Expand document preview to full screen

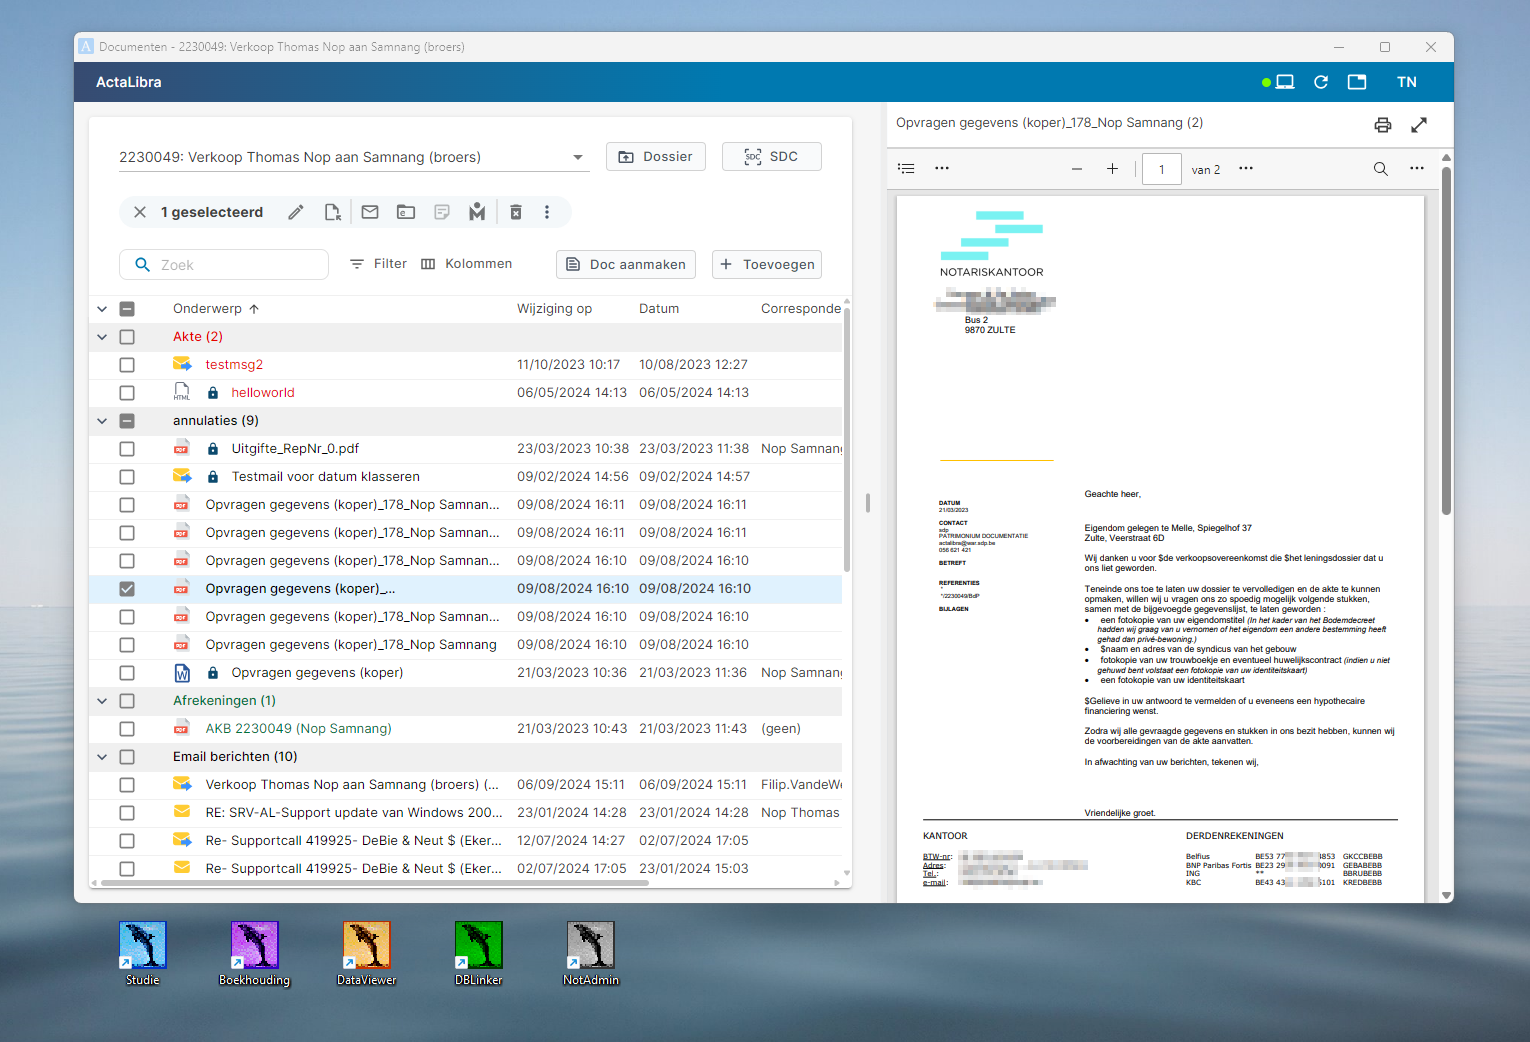click(1419, 125)
